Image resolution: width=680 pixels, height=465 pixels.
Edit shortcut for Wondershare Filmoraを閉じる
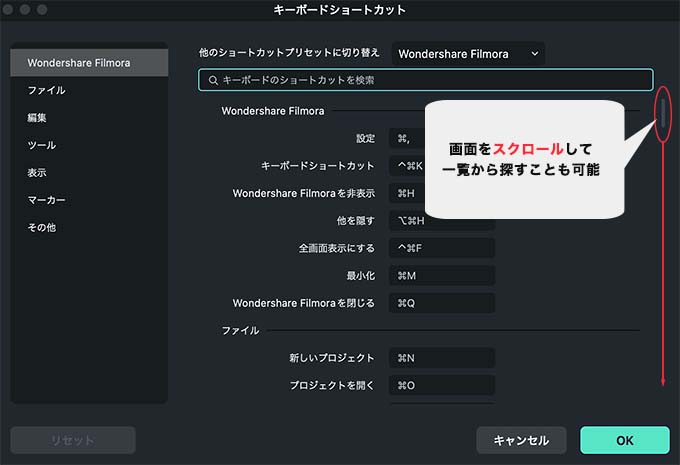point(442,303)
